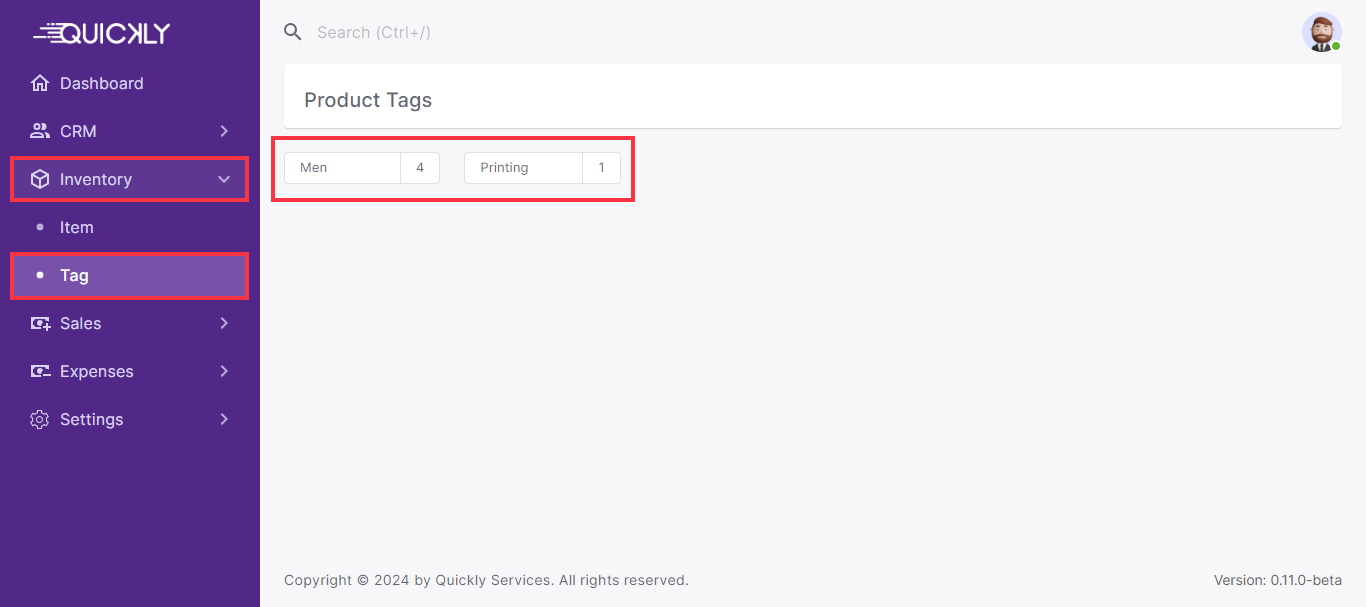1366x607 pixels.
Task: Click the Inventory box icon
Action: [x=40, y=179]
